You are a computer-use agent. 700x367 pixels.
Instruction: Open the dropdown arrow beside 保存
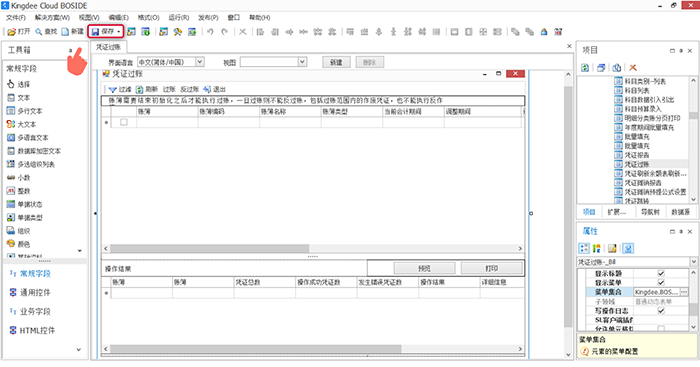coord(119,32)
